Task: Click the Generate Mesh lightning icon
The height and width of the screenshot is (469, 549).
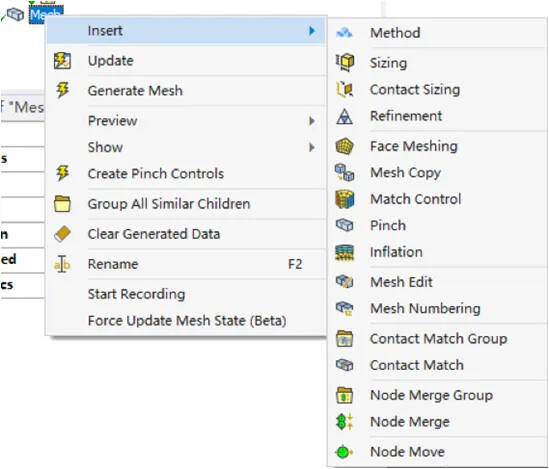Action: point(62,90)
